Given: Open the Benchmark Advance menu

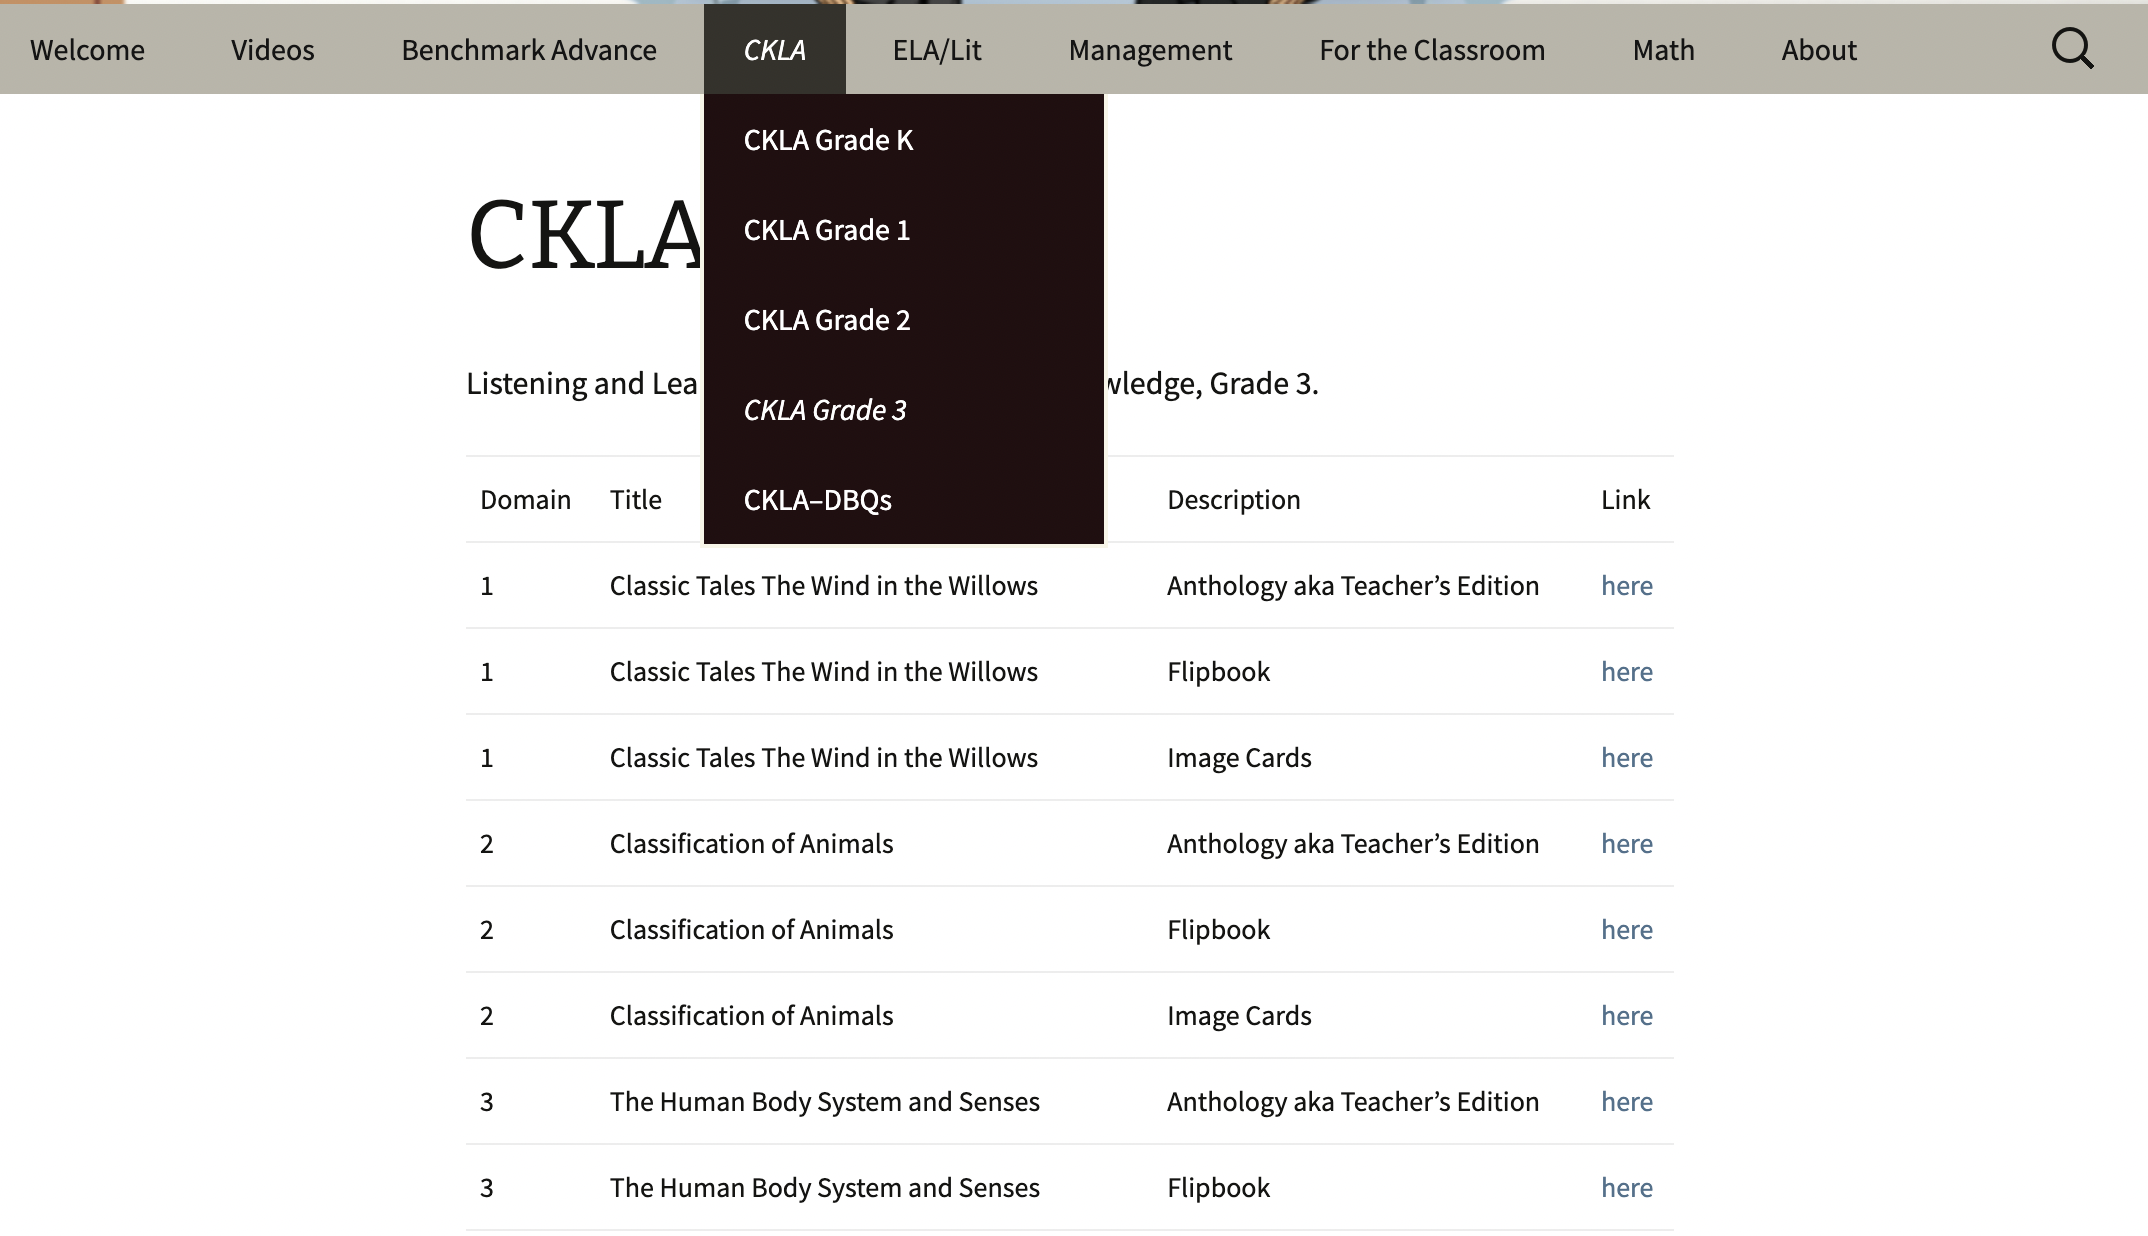Looking at the screenshot, I should (529, 50).
